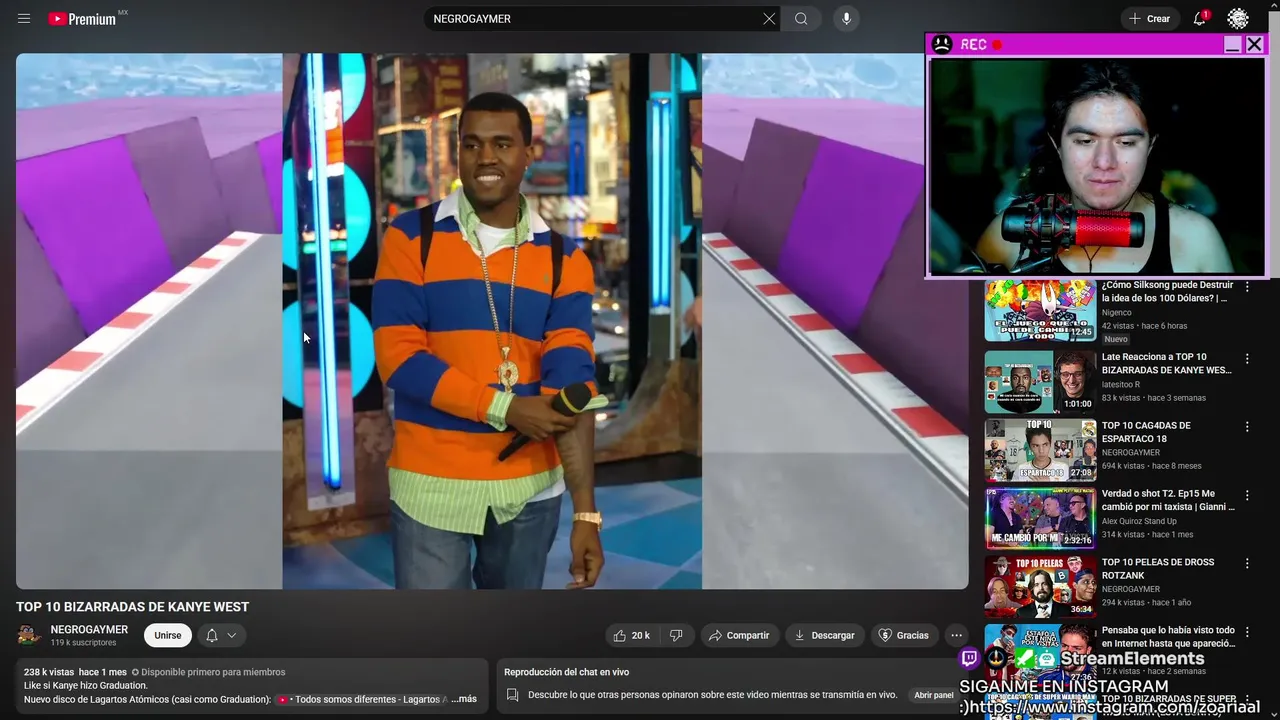
Task: Send a Gracias super thanks
Action: 903,635
